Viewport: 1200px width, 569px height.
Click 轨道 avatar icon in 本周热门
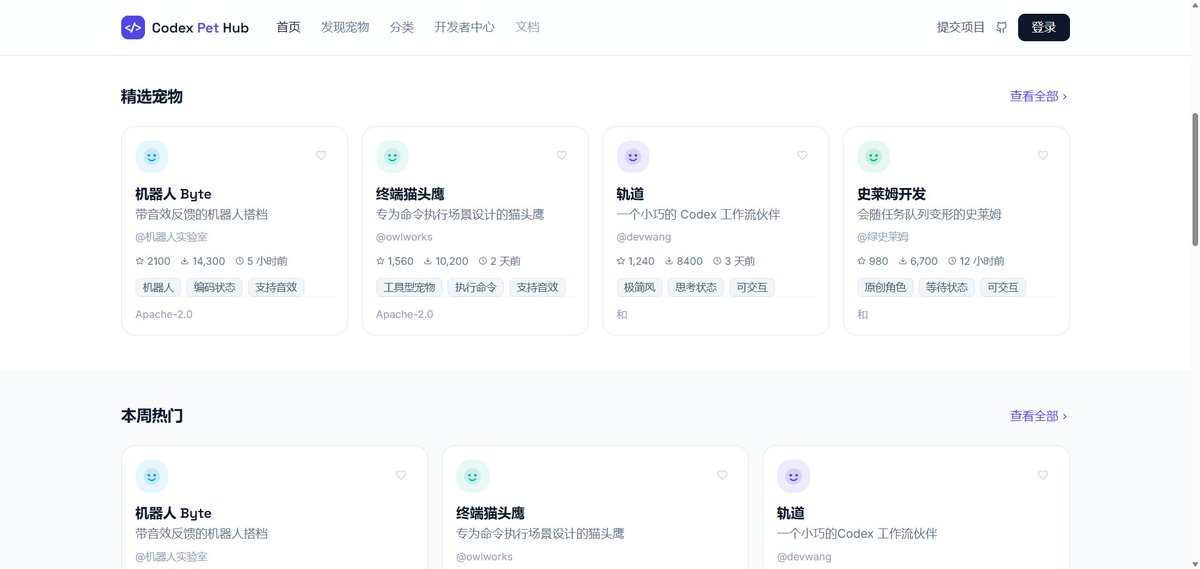793,476
